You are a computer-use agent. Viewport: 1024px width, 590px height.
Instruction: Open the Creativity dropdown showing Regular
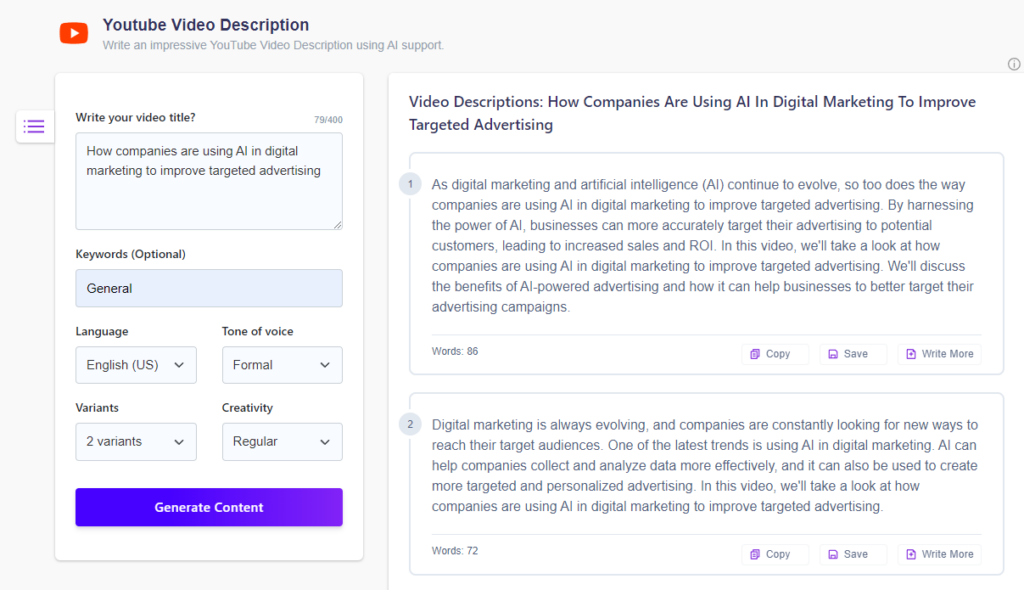click(282, 442)
